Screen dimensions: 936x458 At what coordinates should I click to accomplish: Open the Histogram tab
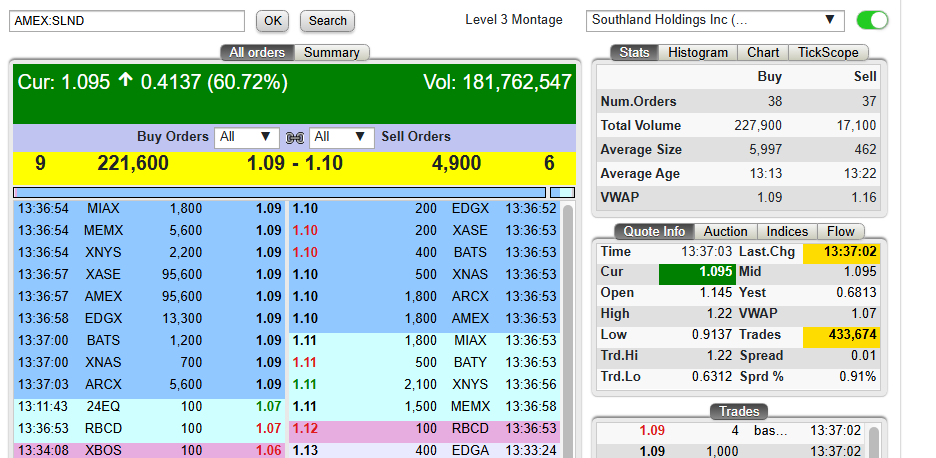(x=698, y=53)
